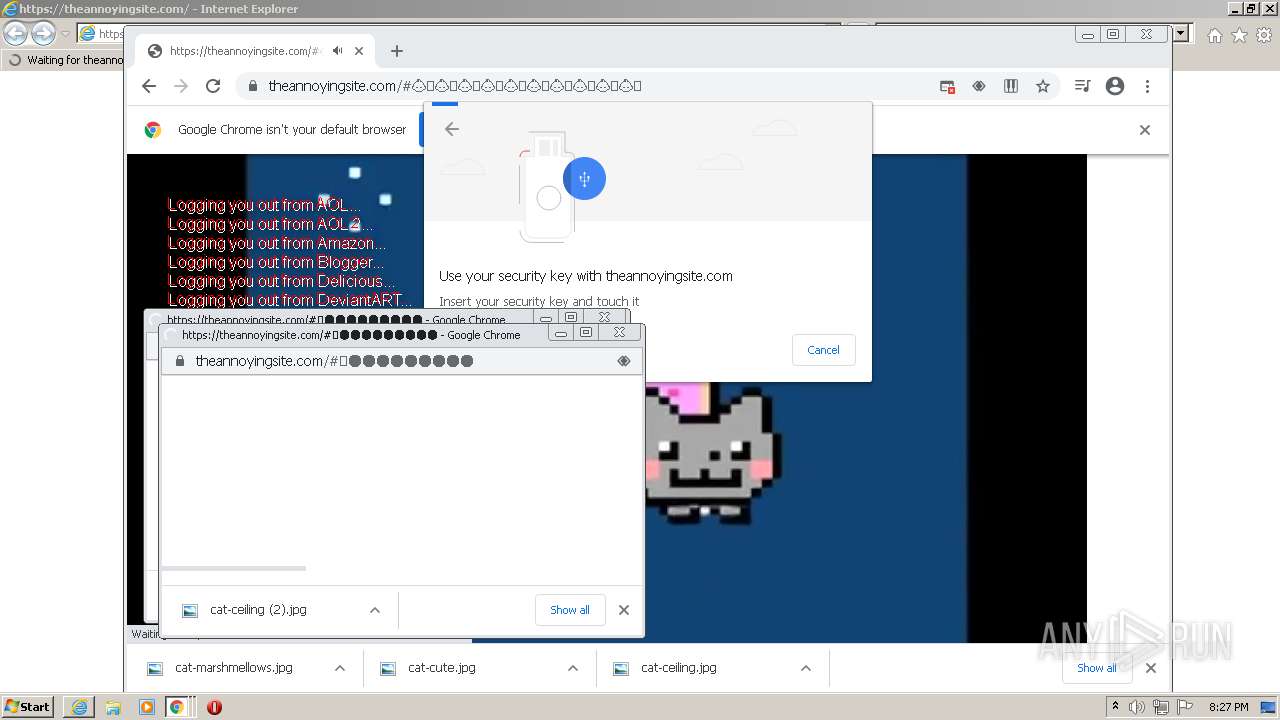
Task: Open File Explorer folder on taskbar
Action: tap(113, 707)
